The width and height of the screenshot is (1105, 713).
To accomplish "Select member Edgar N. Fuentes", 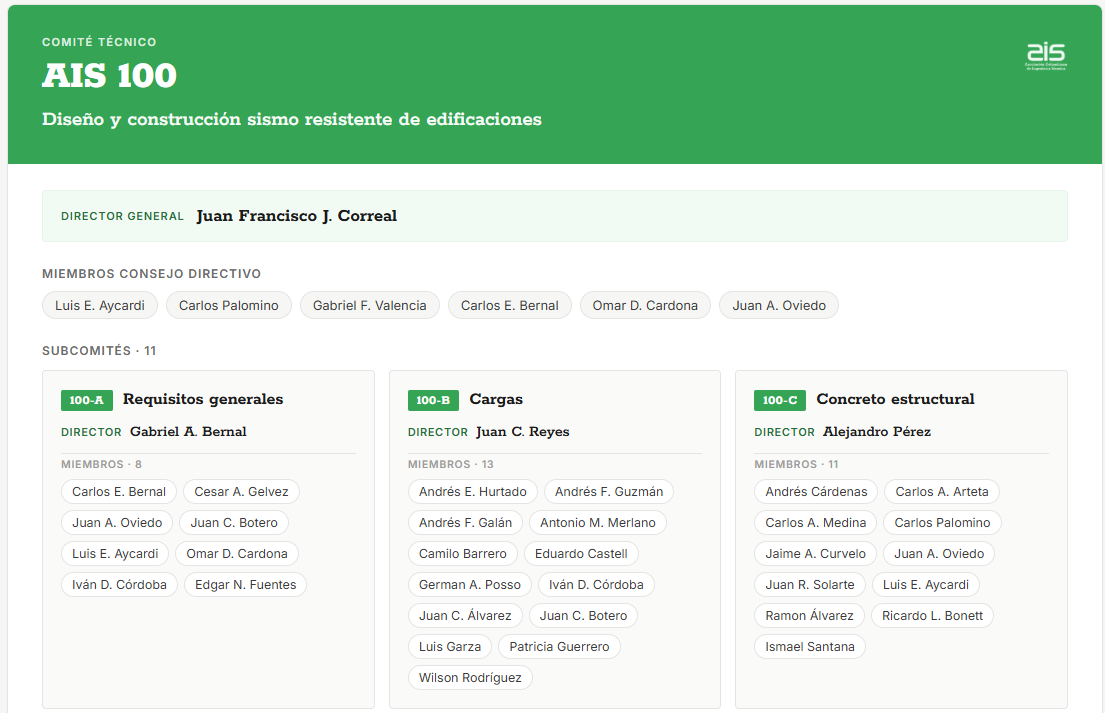I will point(245,585).
